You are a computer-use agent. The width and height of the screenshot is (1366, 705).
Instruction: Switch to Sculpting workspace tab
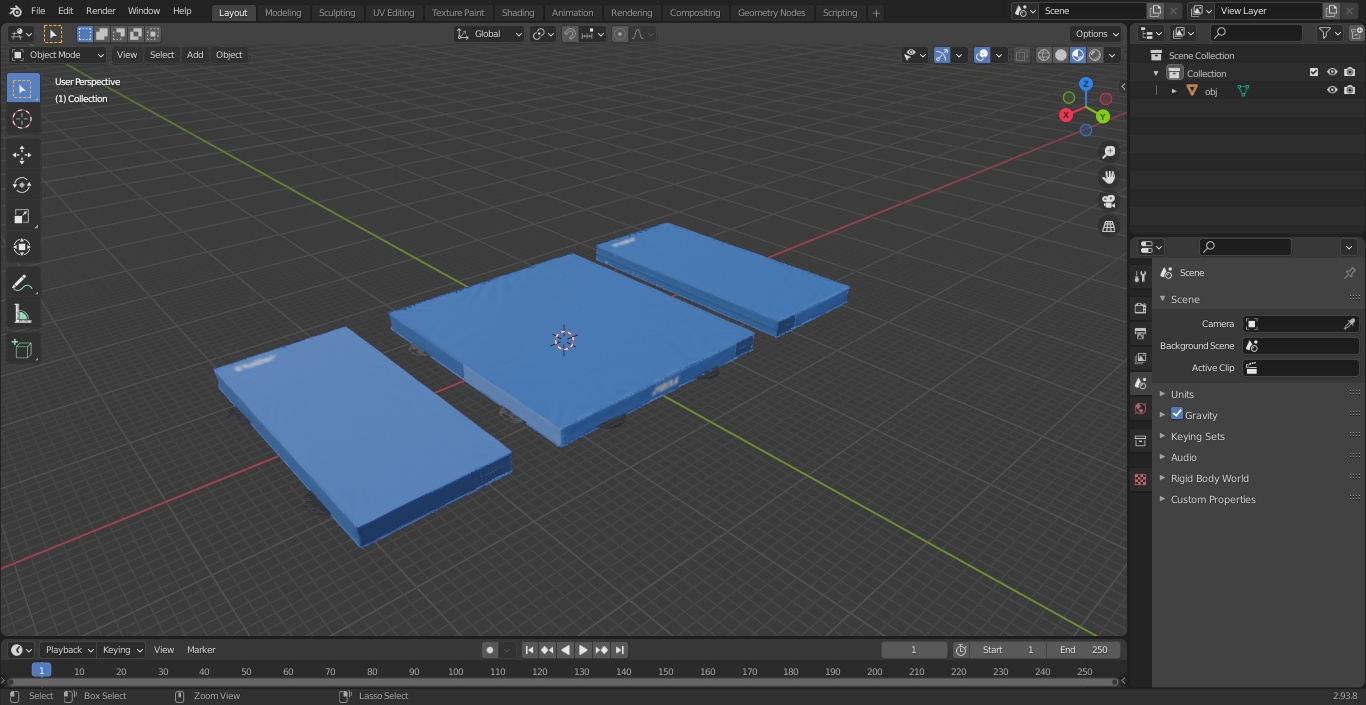coord(337,12)
